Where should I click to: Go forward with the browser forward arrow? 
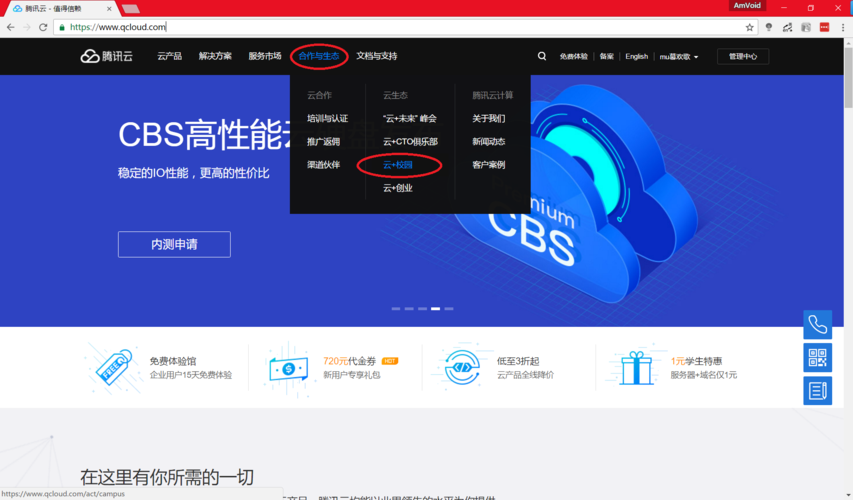(x=27, y=27)
